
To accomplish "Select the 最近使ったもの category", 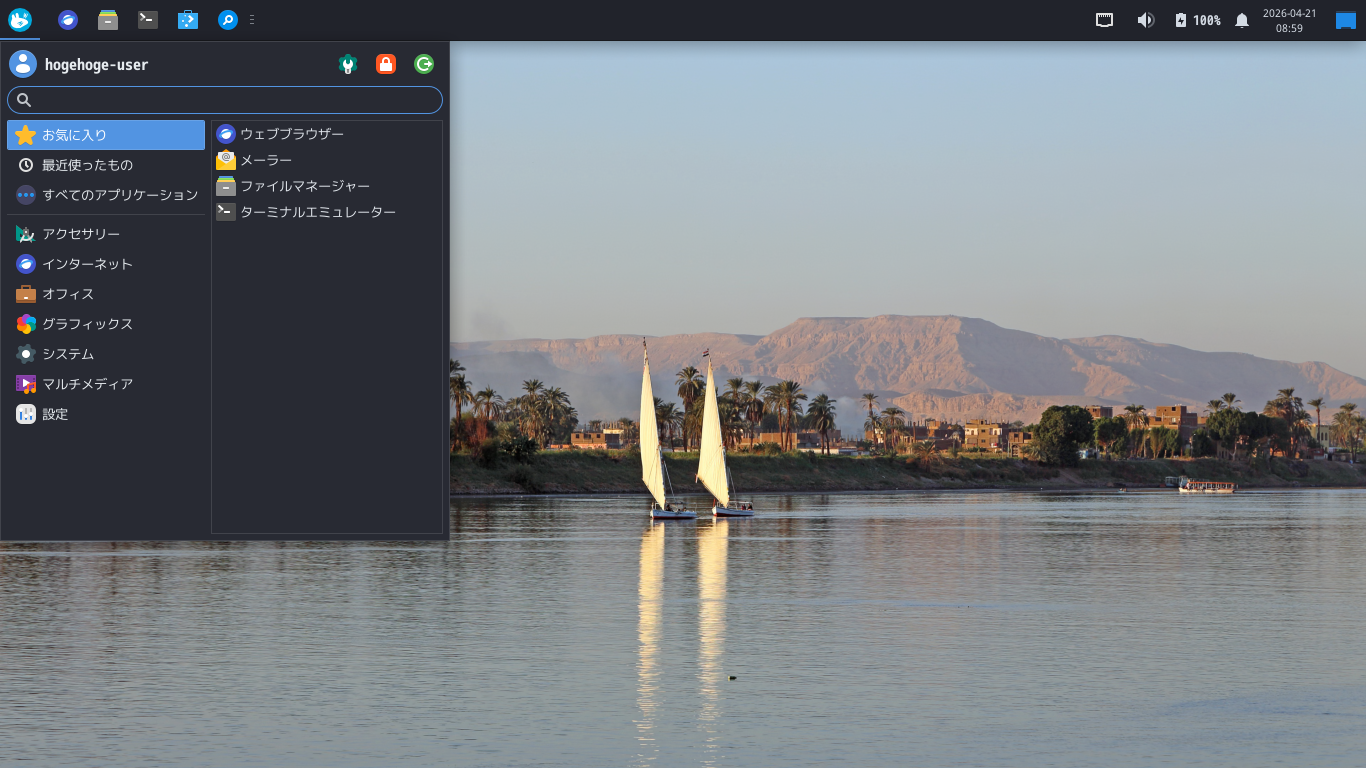I will point(106,165).
